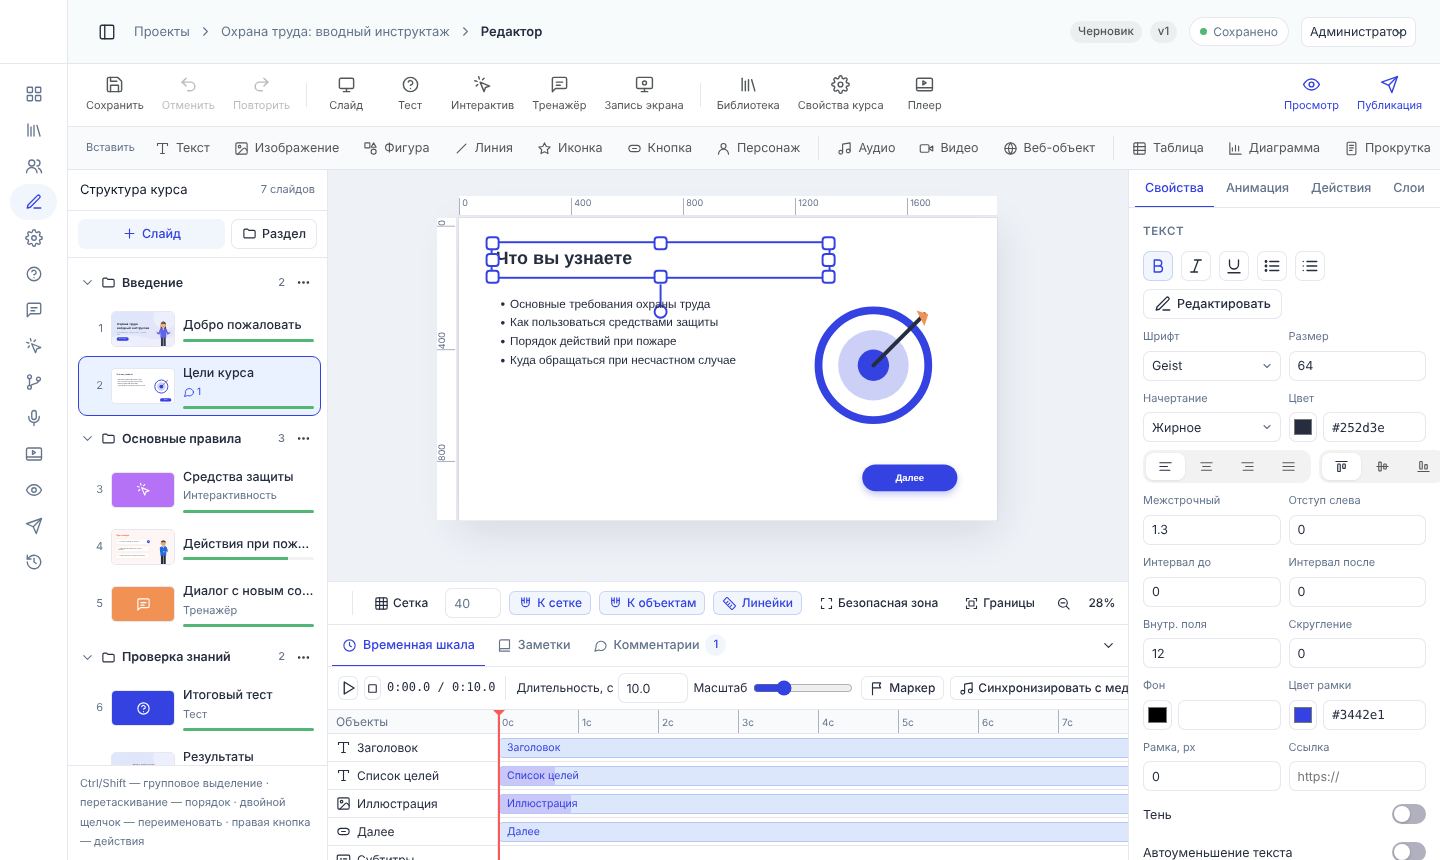
Task: Click zoom out magnifier icon
Action: pyautogui.click(x=1064, y=603)
